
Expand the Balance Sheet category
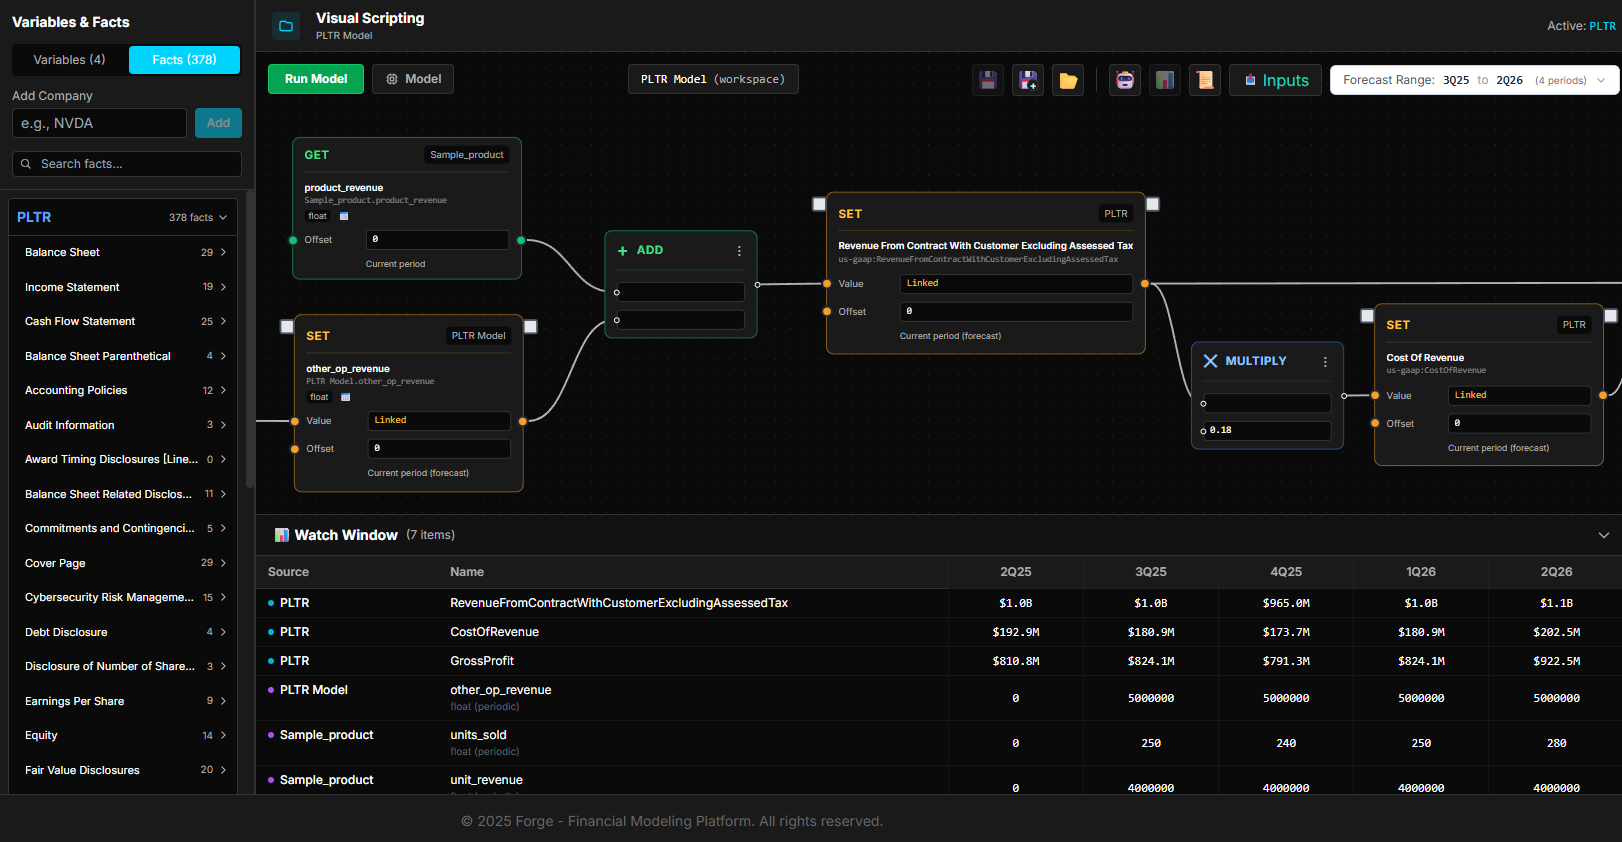(x=122, y=252)
